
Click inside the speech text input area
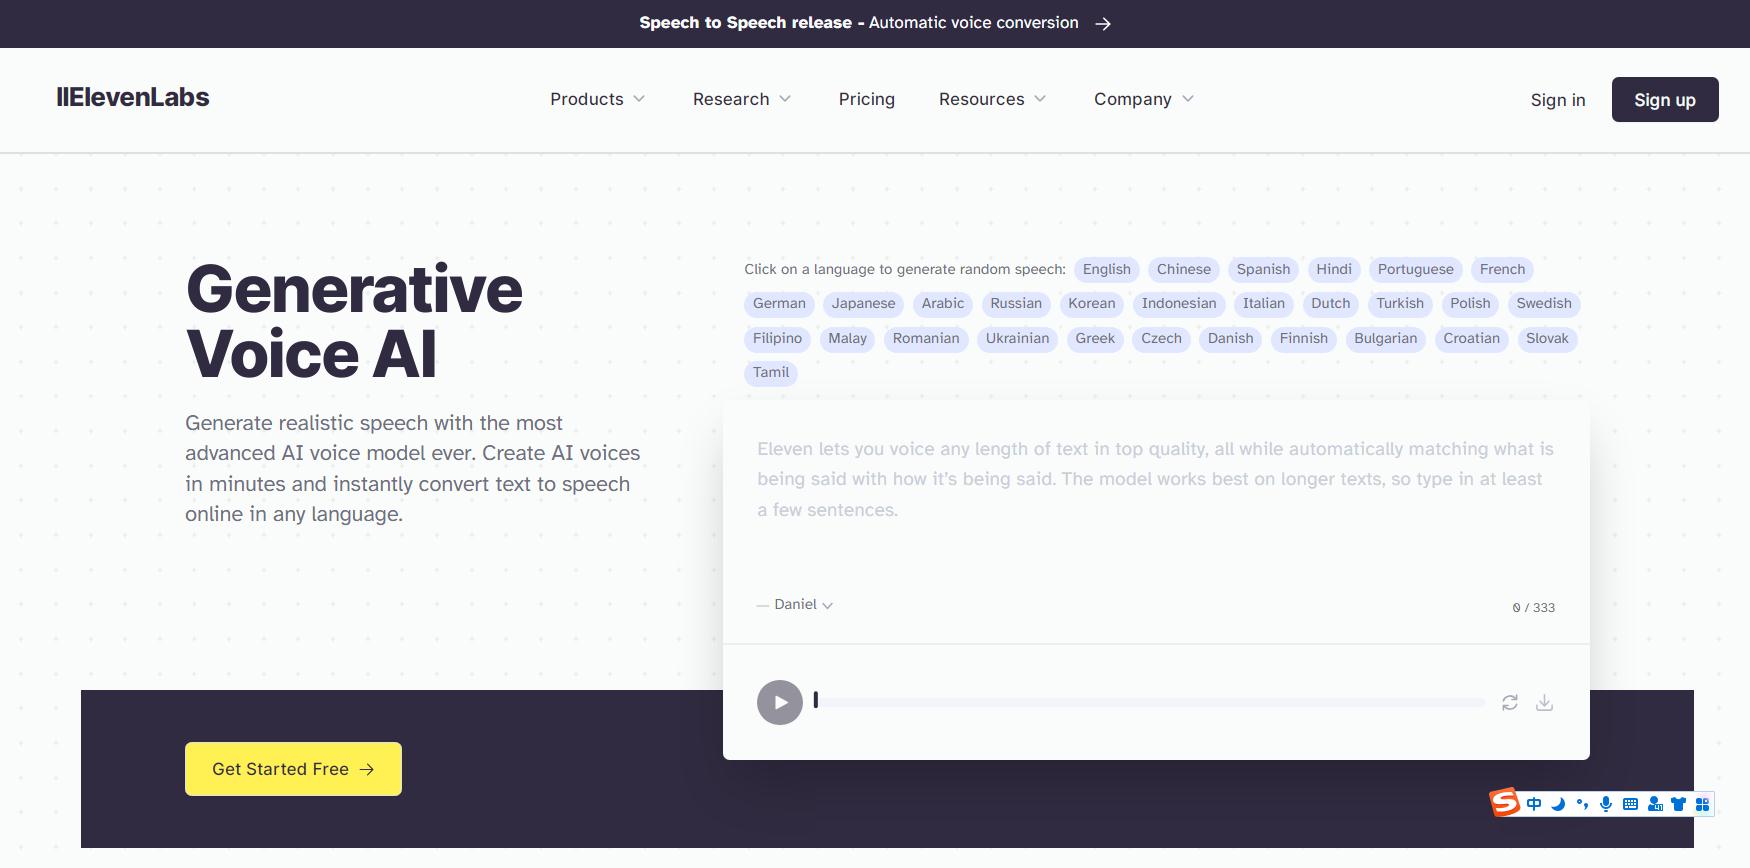1156,510
